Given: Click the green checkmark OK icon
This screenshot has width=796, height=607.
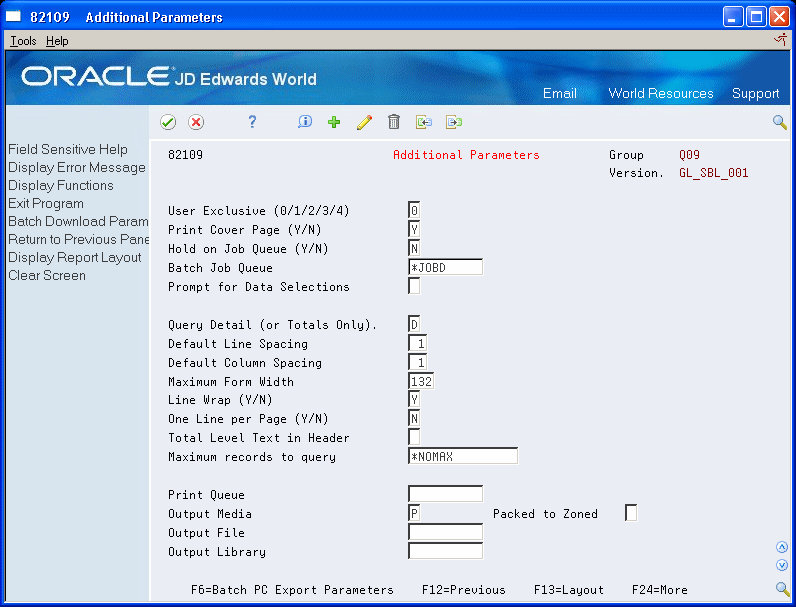Looking at the screenshot, I should pyautogui.click(x=168, y=122).
